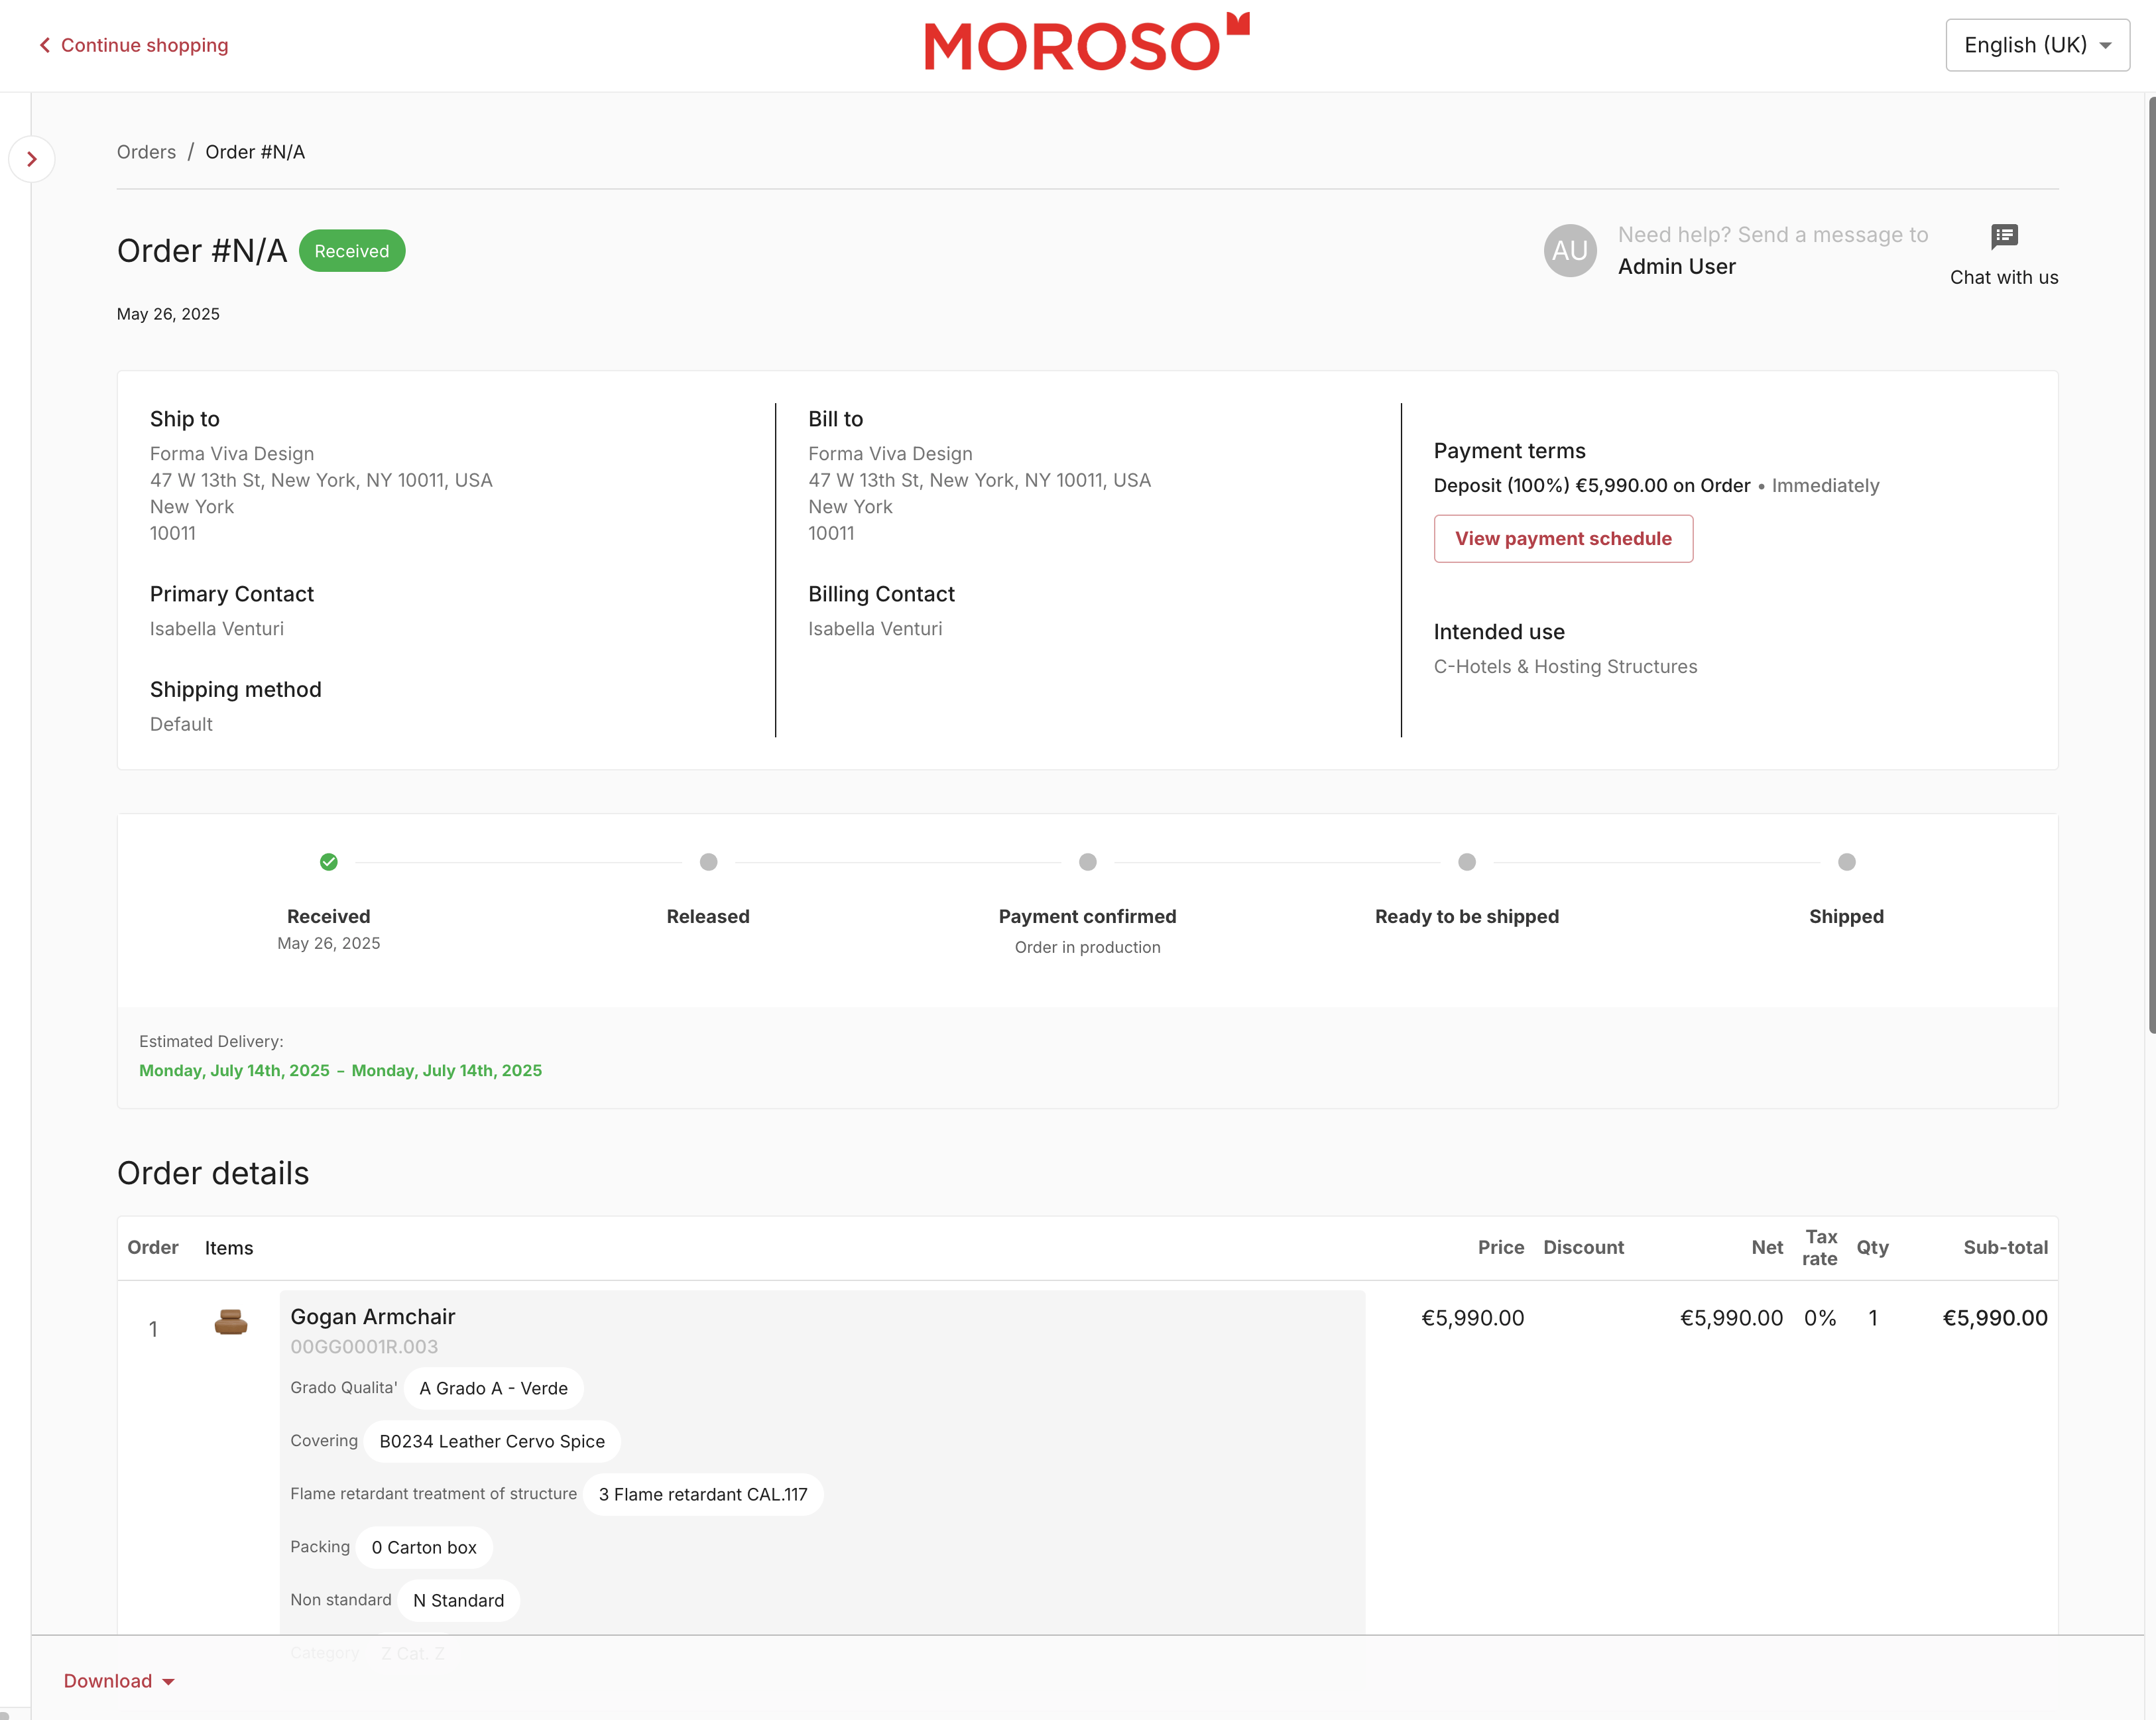Click the Ready to be shipped marker
Viewport: 2156px width, 1720px height.
[x=1466, y=862]
